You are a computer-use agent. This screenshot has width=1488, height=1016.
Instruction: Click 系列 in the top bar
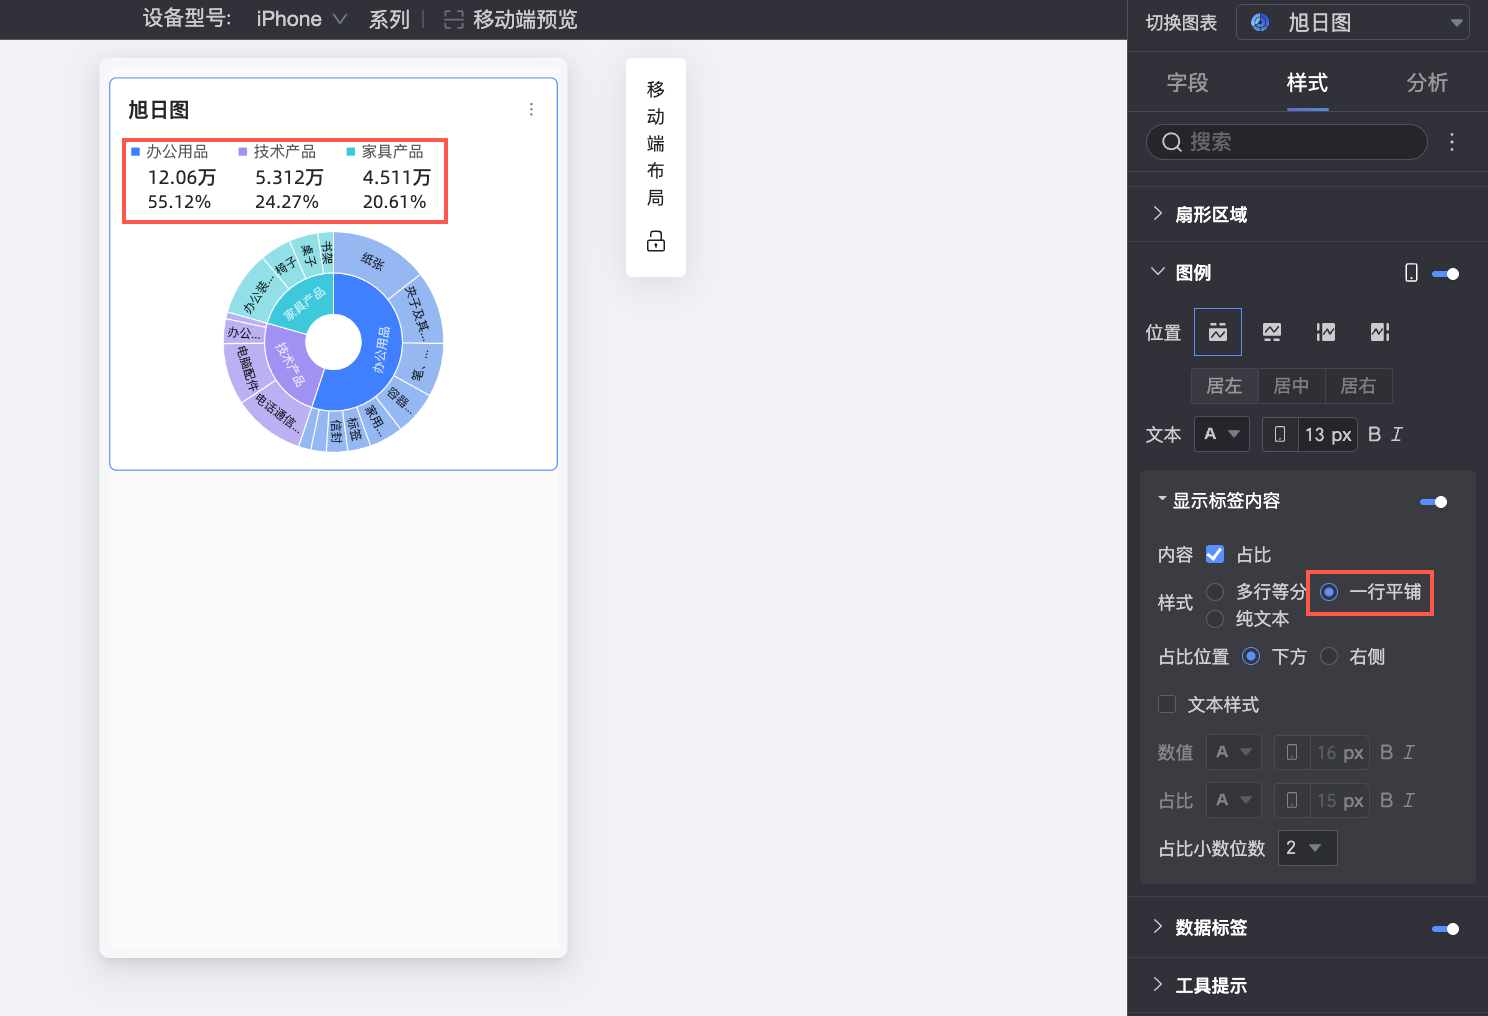(389, 20)
